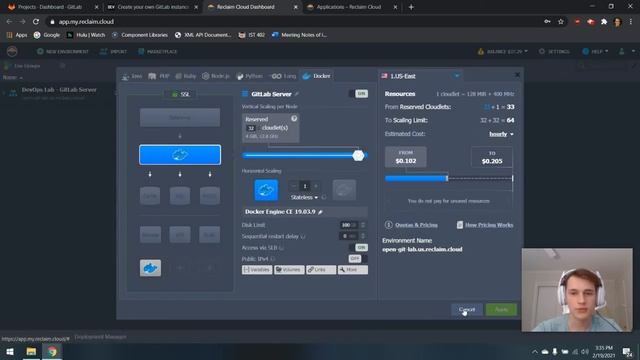Image resolution: width=640 pixels, height=360 pixels.
Task: Select the PHP language tab
Action: (159, 76)
